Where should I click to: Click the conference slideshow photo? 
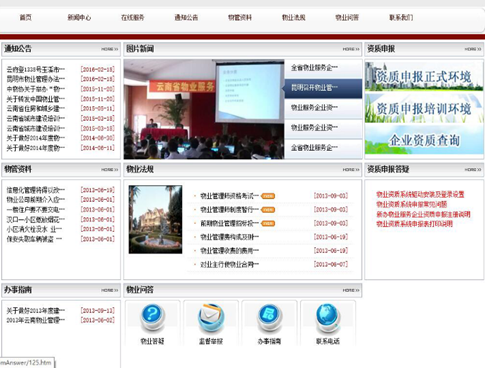point(204,109)
